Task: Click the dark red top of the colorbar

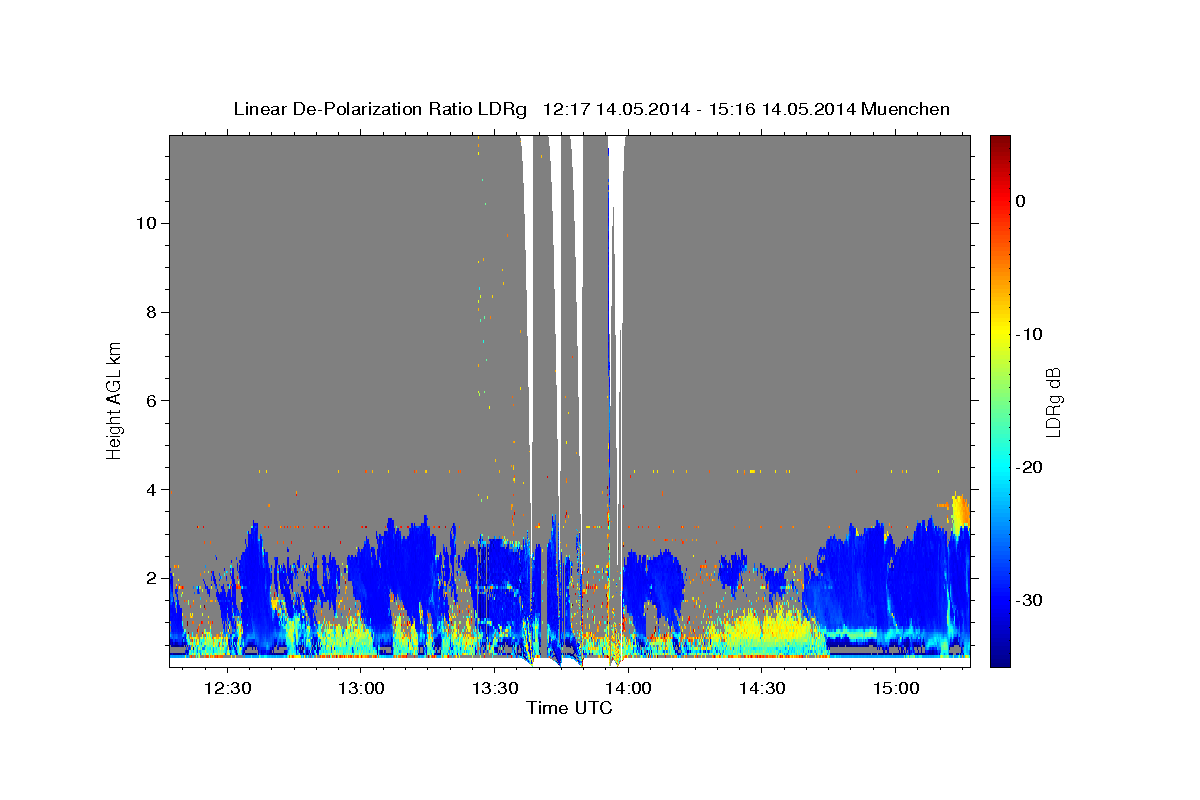Action: point(1000,142)
